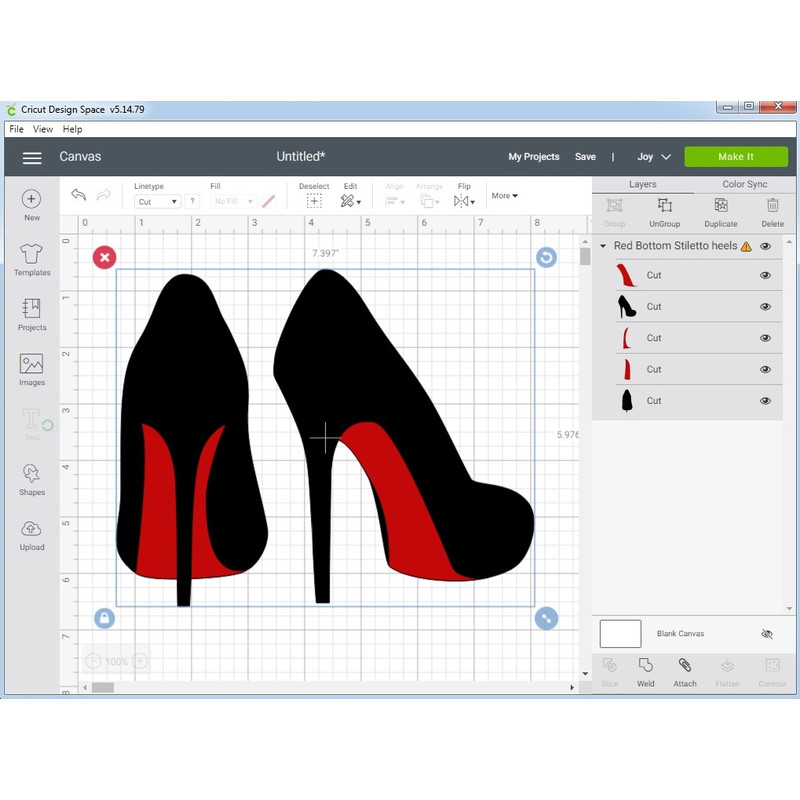Open the Linetype Cut dropdown

[156, 201]
